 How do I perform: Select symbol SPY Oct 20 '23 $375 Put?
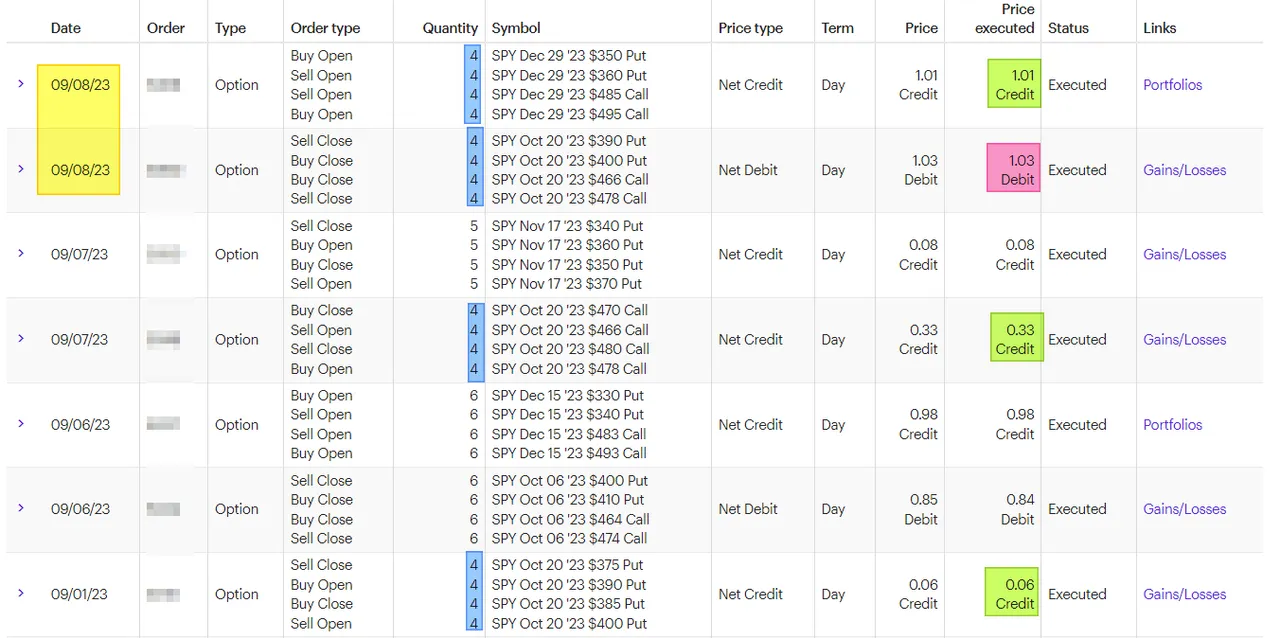[x=569, y=565]
